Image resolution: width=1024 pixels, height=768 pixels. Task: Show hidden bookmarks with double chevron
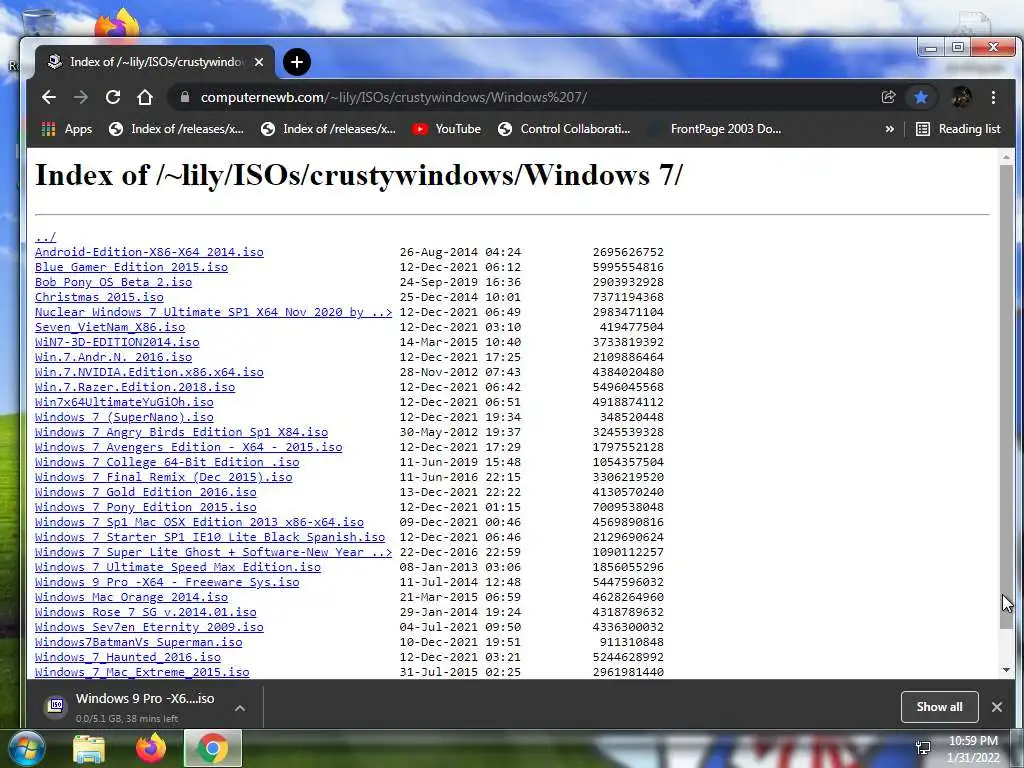(x=889, y=129)
